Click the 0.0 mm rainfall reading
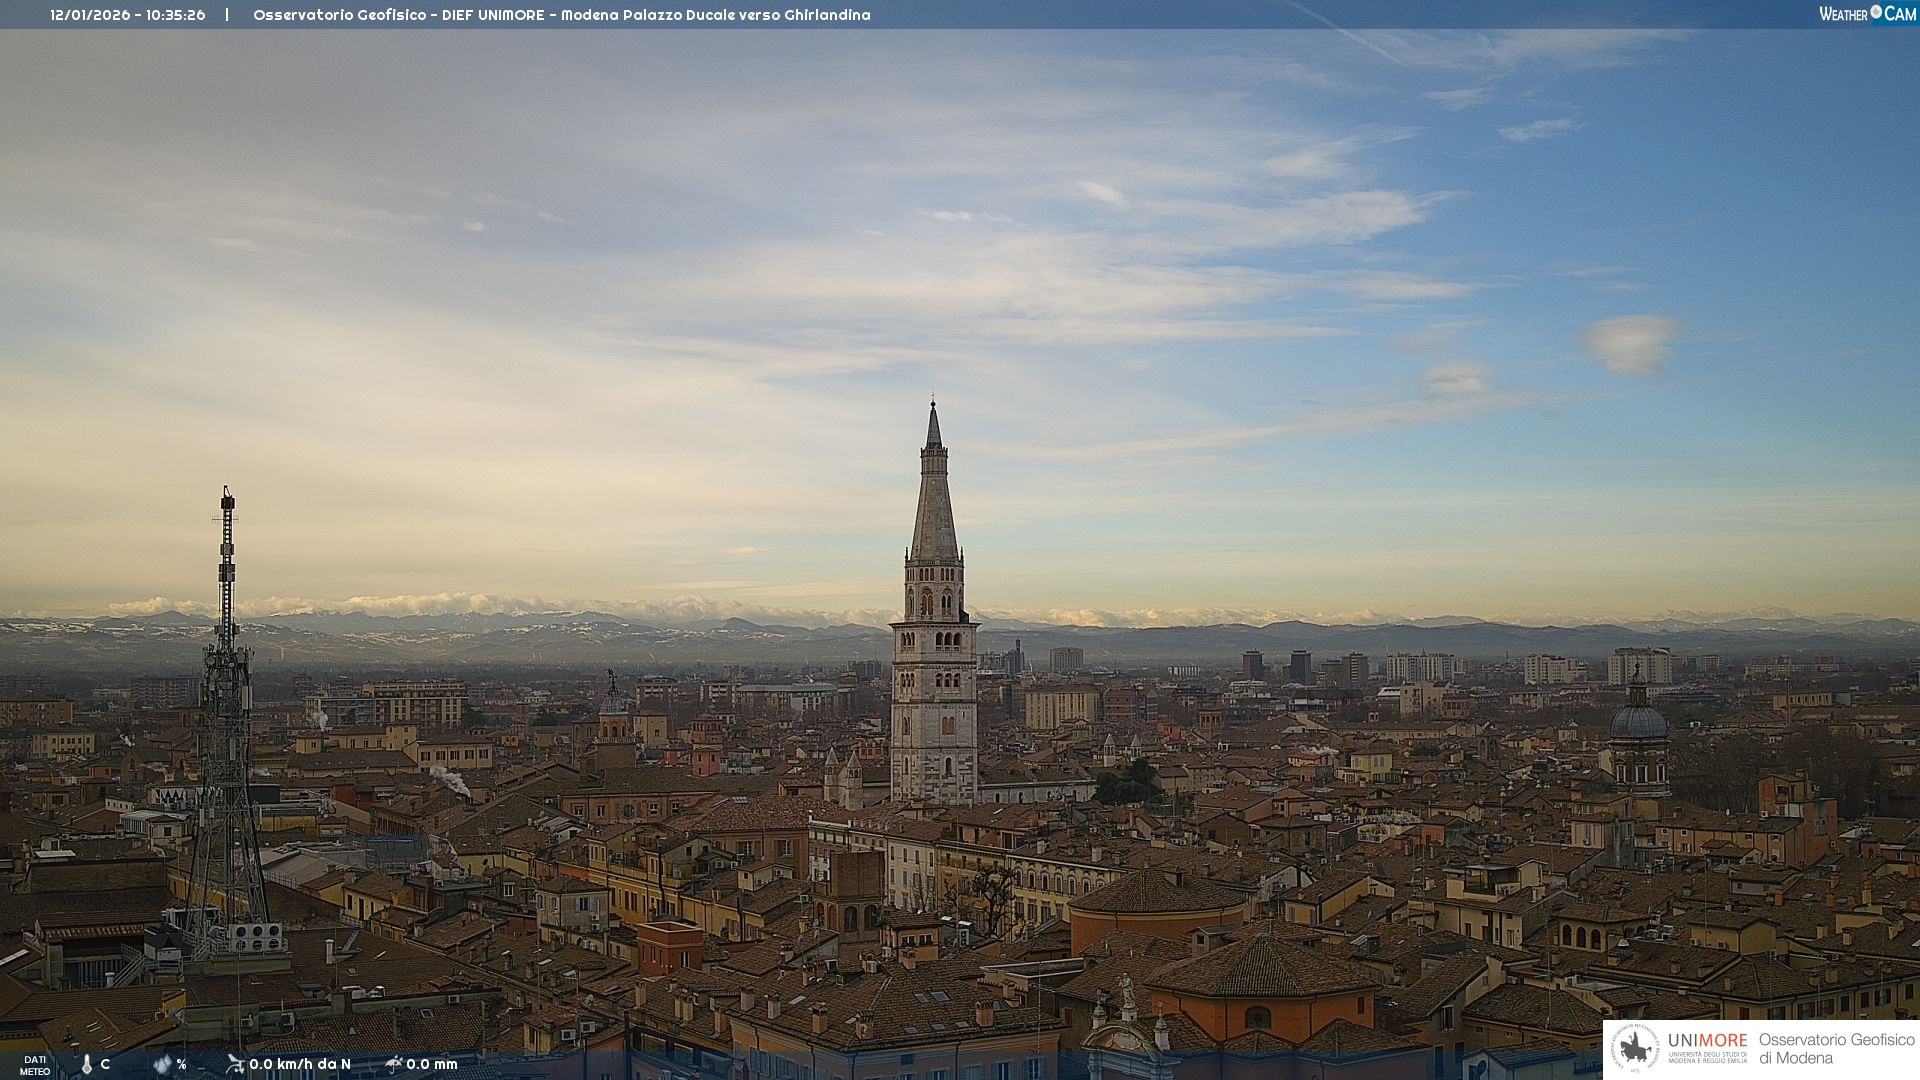This screenshot has height=1080, width=1920. pyautogui.click(x=432, y=1064)
